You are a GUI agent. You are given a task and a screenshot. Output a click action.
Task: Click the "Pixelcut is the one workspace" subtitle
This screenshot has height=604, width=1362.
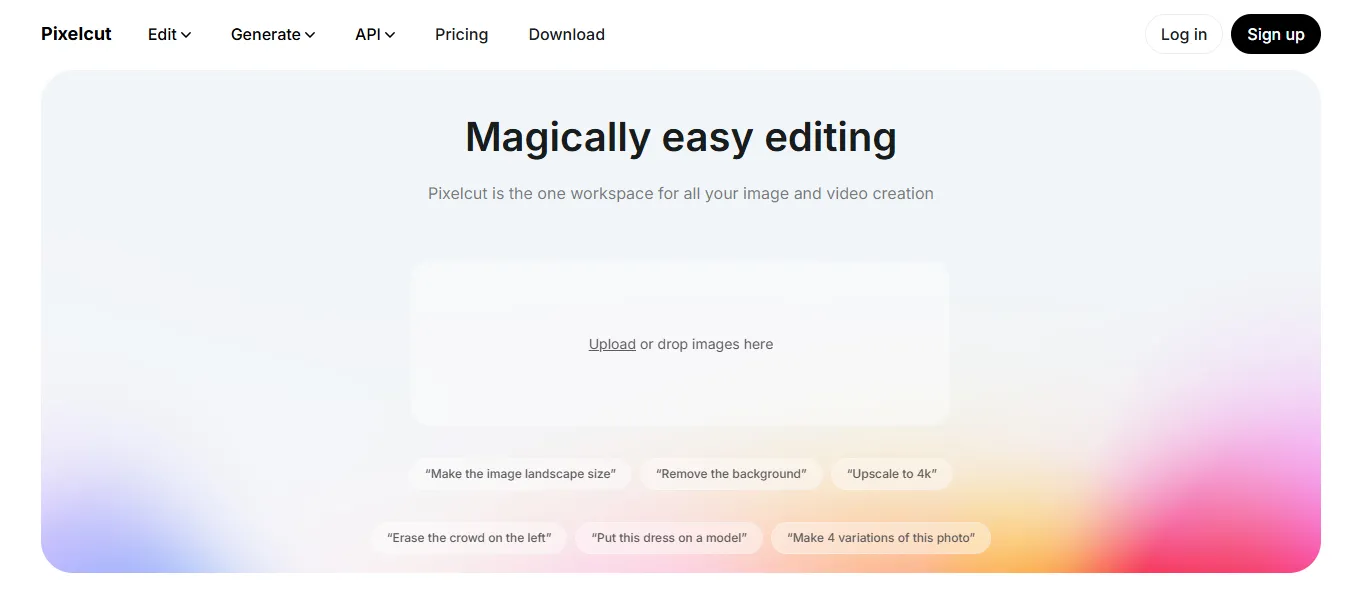pos(681,194)
